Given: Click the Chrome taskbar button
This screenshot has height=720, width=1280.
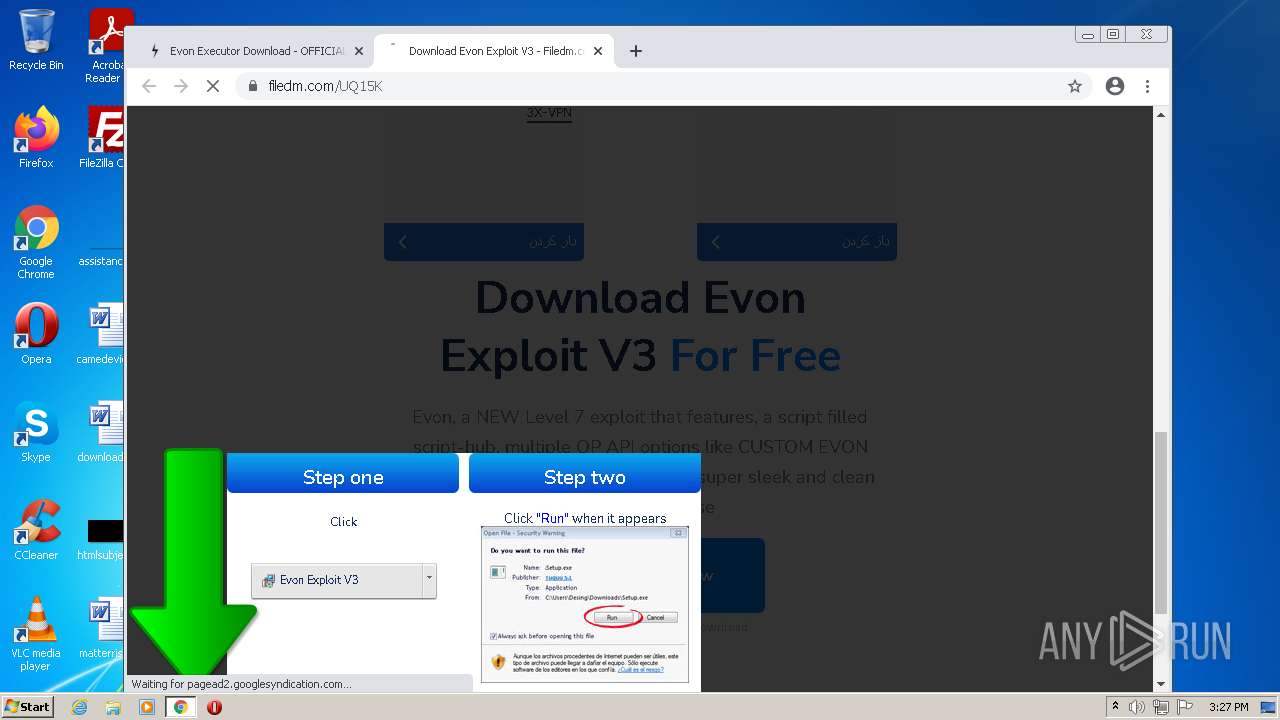Looking at the screenshot, I should 180,707.
